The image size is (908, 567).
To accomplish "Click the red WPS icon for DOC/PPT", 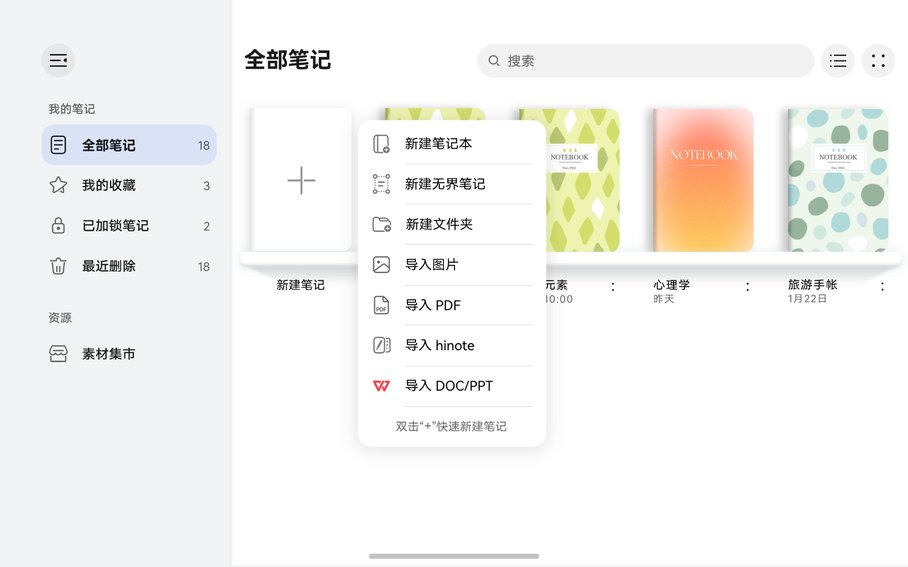I will [381, 386].
